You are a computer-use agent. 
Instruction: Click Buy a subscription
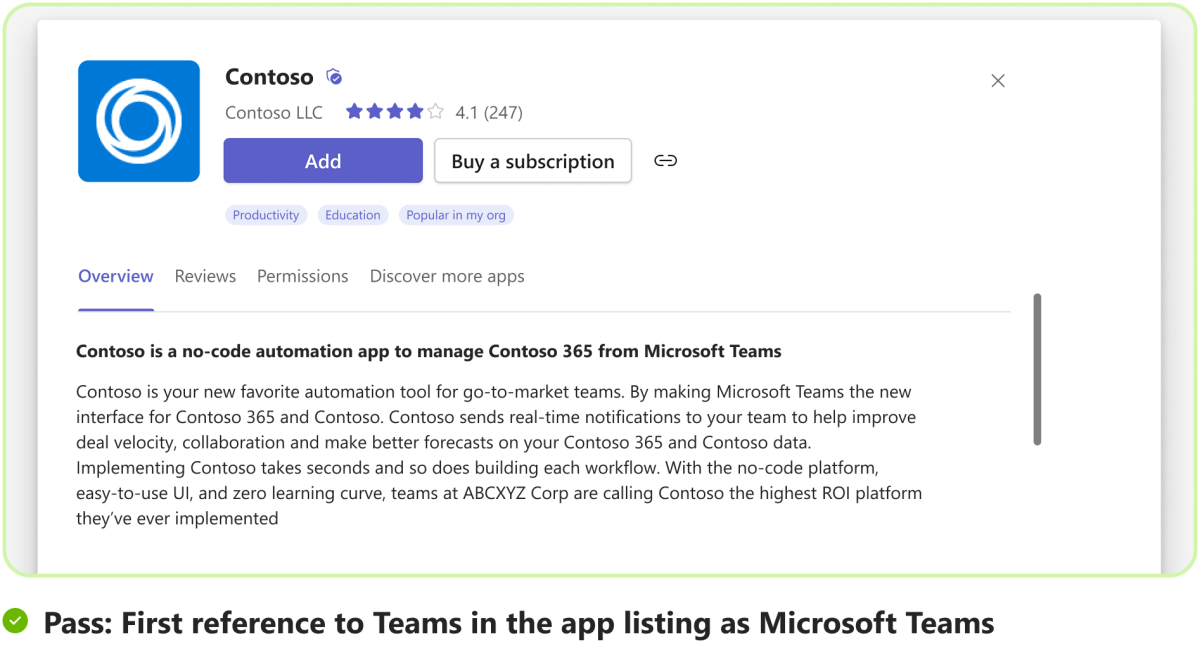(532, 160)
